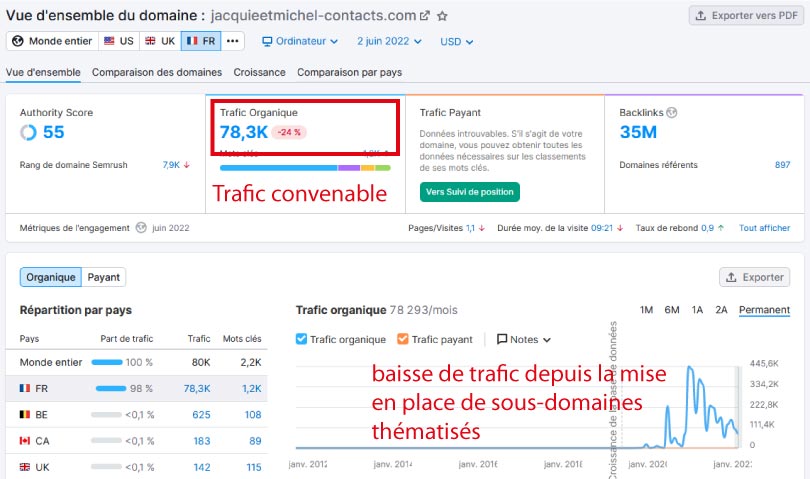This screenshot has height=479, width=810.
Task: Click the 78,3K organic traffic value
Action: coord(244,132)
